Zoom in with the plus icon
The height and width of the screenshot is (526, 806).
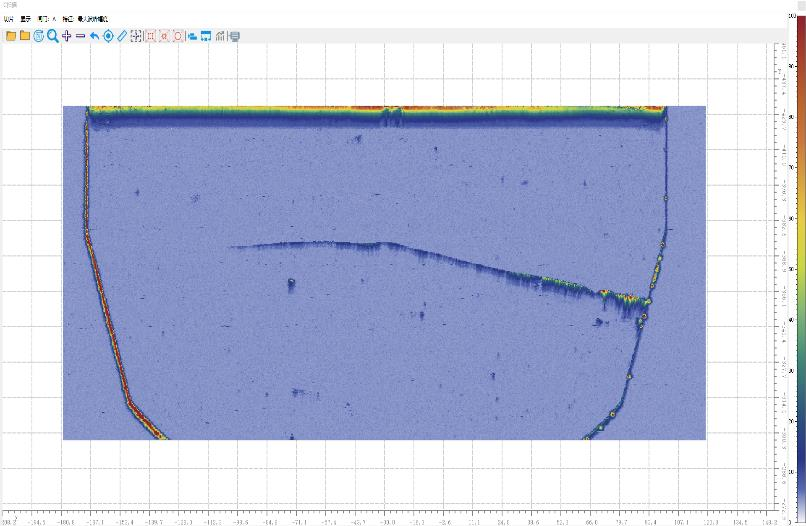[x=67, y=36]
